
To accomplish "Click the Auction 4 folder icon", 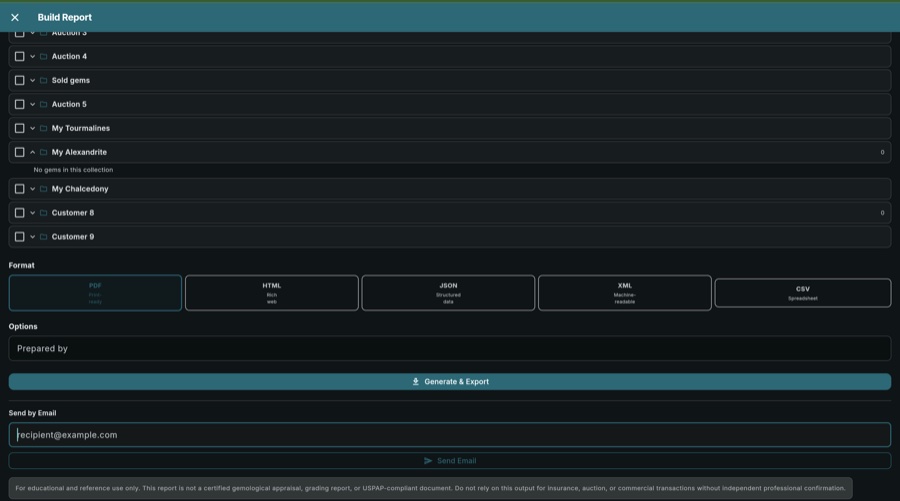I will (44, 56).
